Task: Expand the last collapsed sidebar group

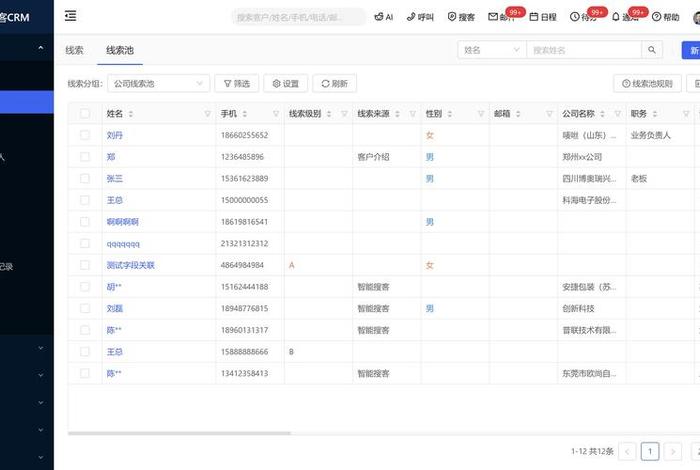Action: click(41, 457)
